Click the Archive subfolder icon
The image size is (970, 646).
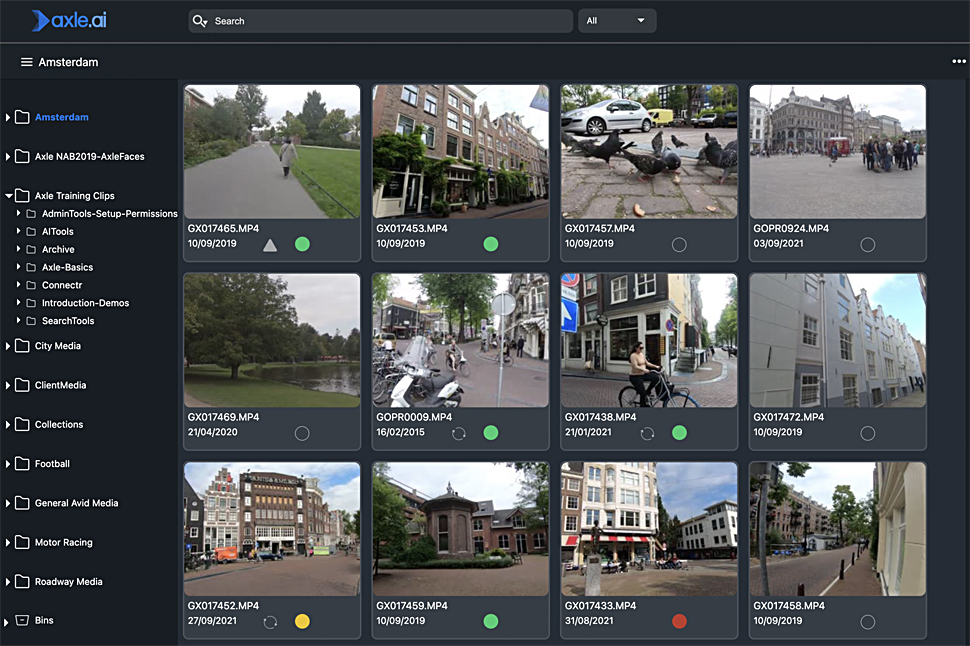pyautogui.click(x=31, y=249)
